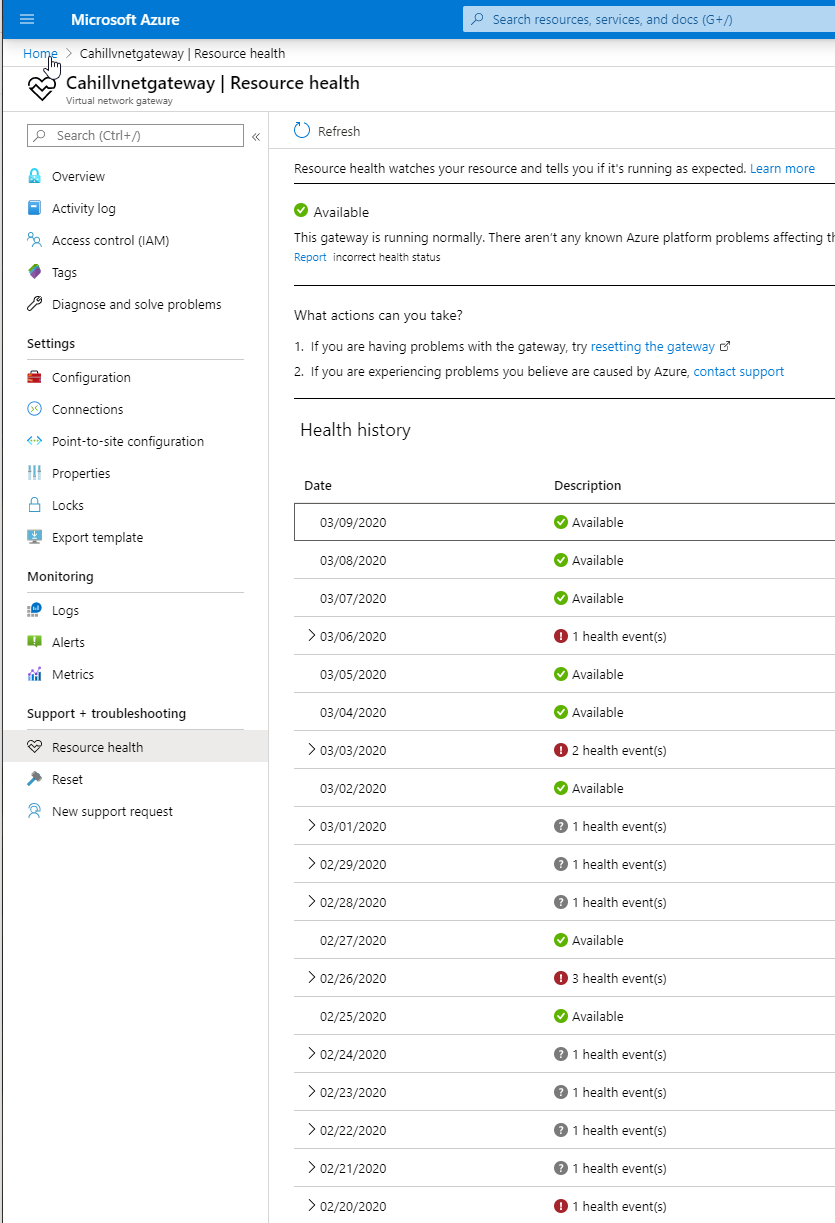Collapse the sidebar with the double chevron
The image size is (835, 1223).
[x=256, y=136]
